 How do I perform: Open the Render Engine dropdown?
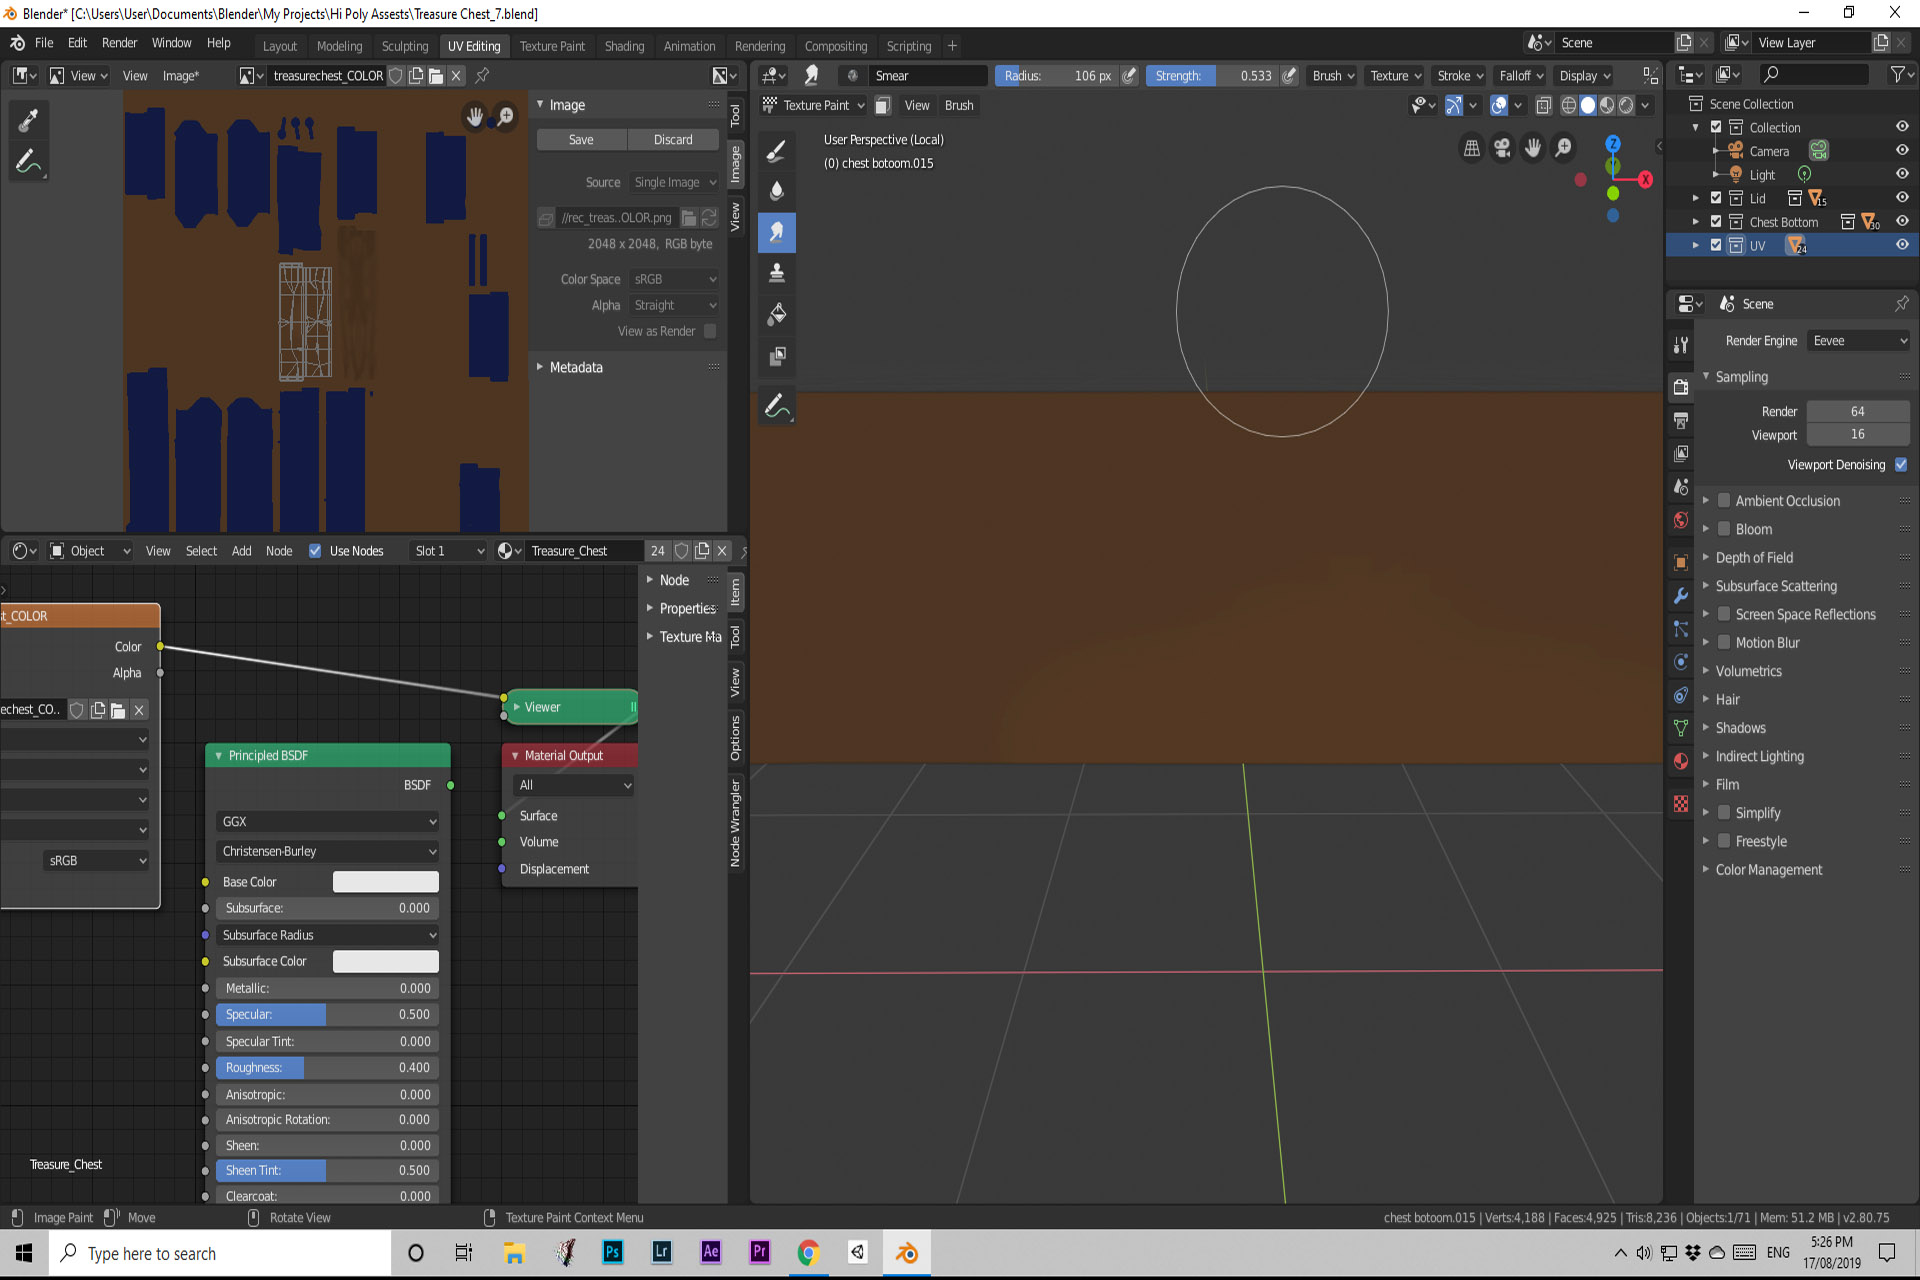[1859, 341]
